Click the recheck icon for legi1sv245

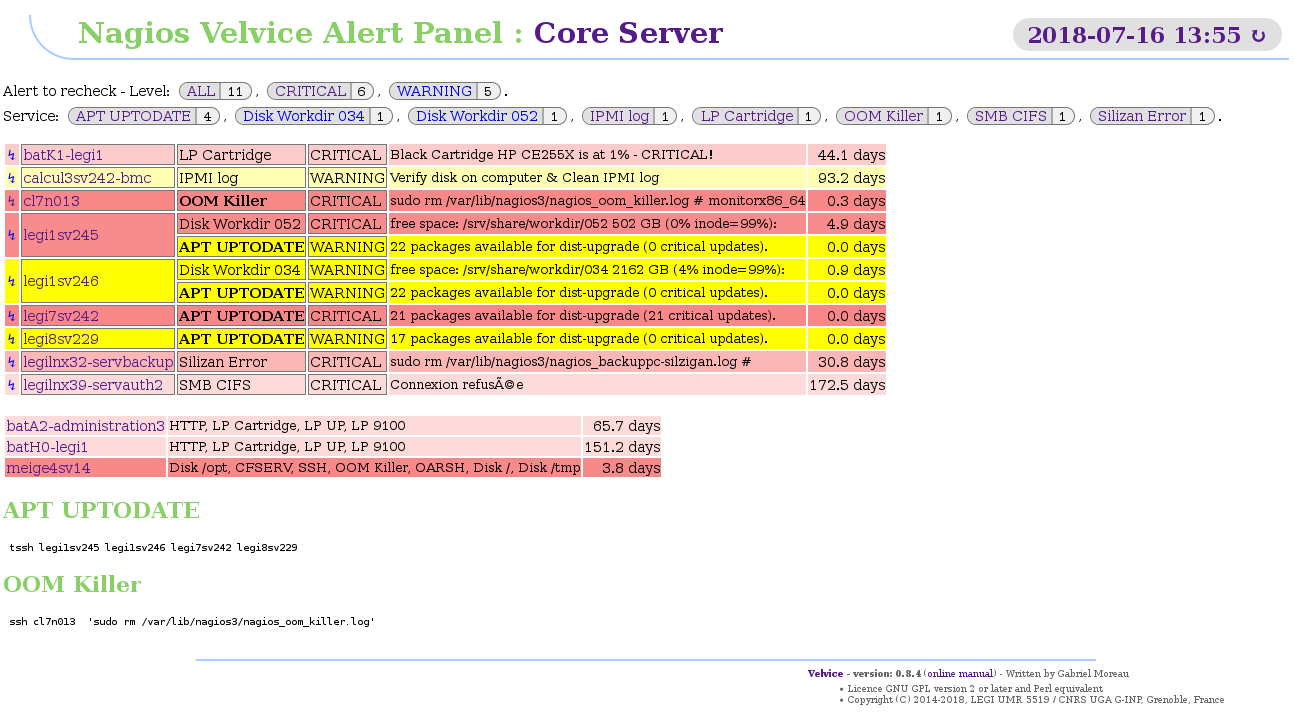pyautogui.click(x=12, y=235)
